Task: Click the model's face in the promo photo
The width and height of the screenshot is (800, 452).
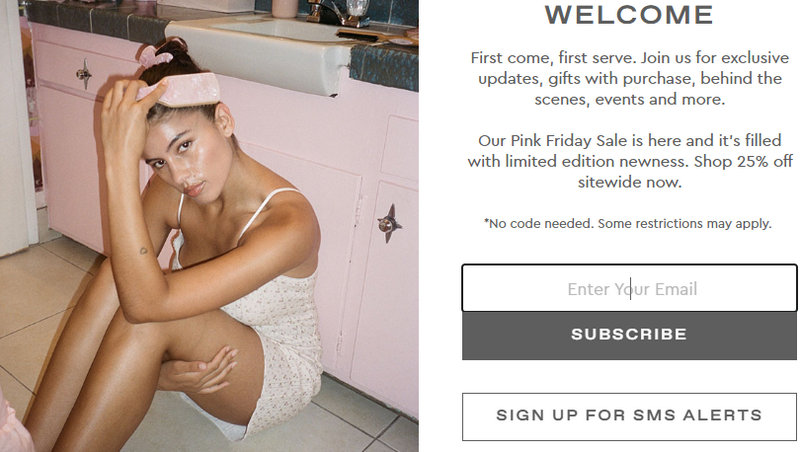Action: [x=186, y=156]
